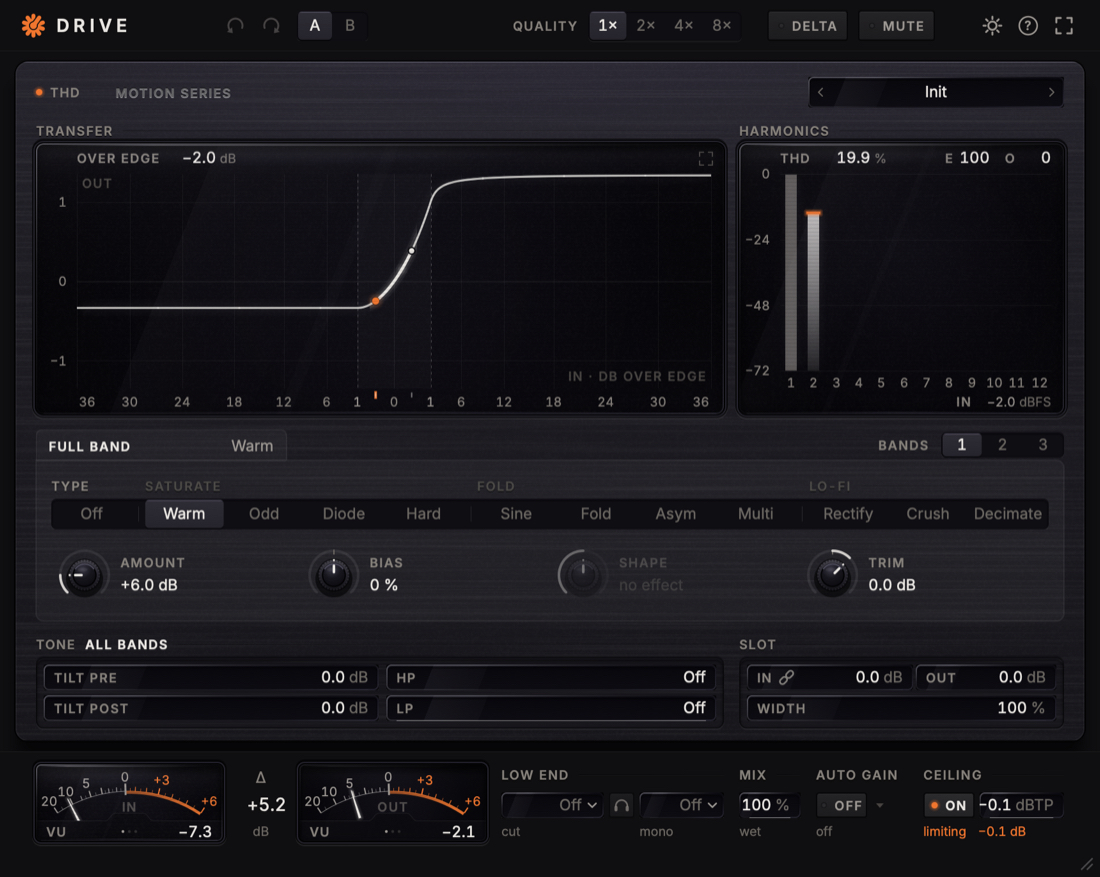This screenshot has height=877, width=1100.
Task: Turn off the CEILING ON switch
Action: (x=948, y=805)
